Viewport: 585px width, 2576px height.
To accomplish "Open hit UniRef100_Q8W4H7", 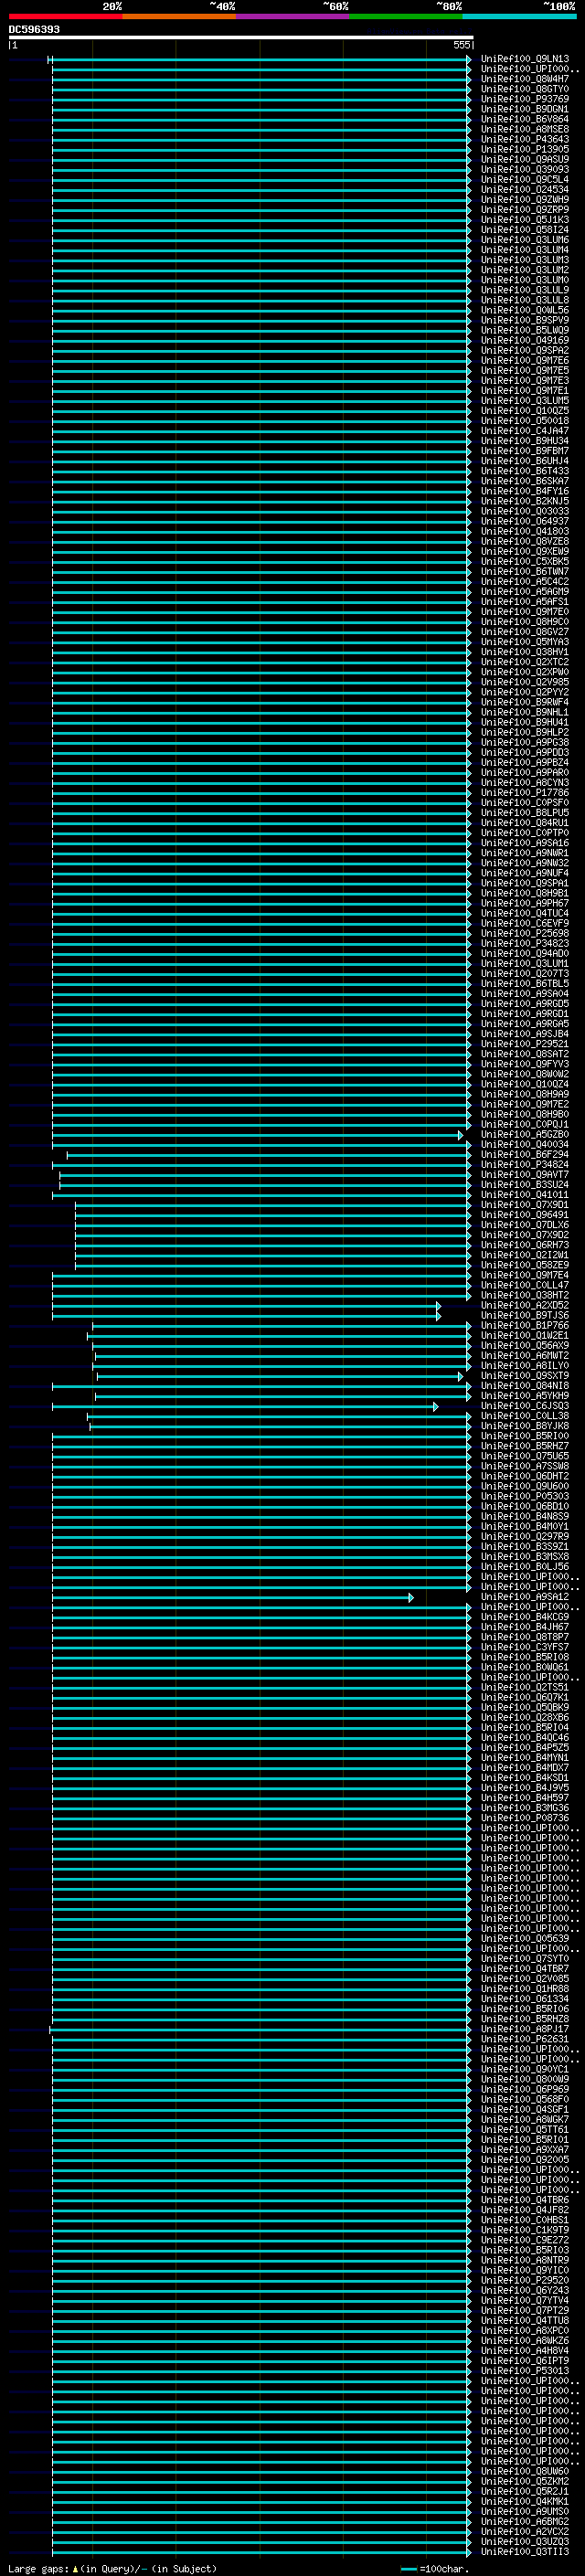I will click(x=524, y=79).
